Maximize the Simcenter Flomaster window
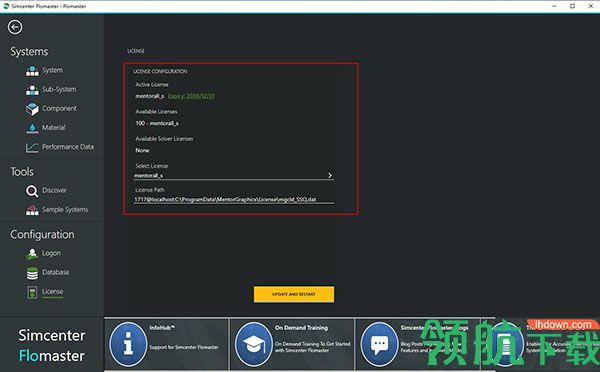The height and width of the screenshot is (372, 600). 572,6
